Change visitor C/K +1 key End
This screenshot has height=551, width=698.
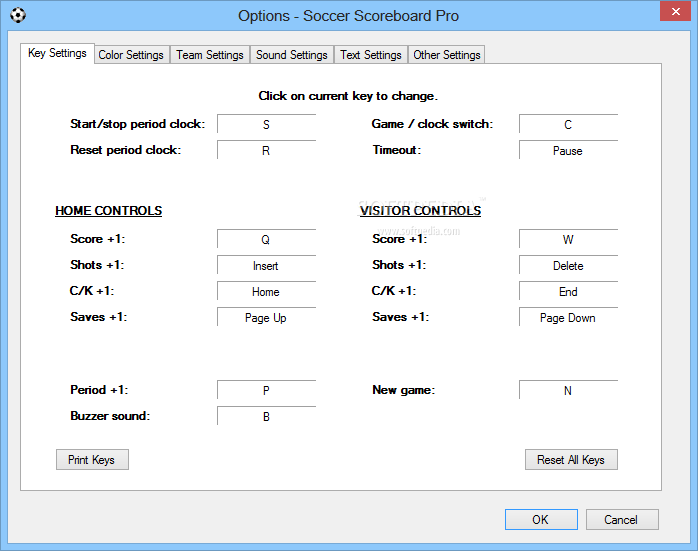click(x=568, y=292)
